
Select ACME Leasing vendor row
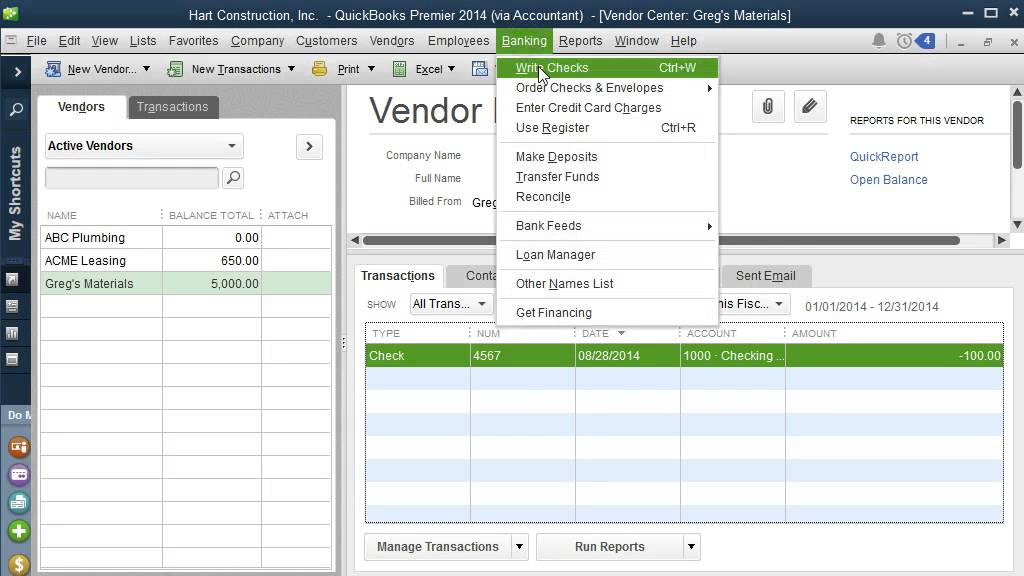(x=185, y=261)
